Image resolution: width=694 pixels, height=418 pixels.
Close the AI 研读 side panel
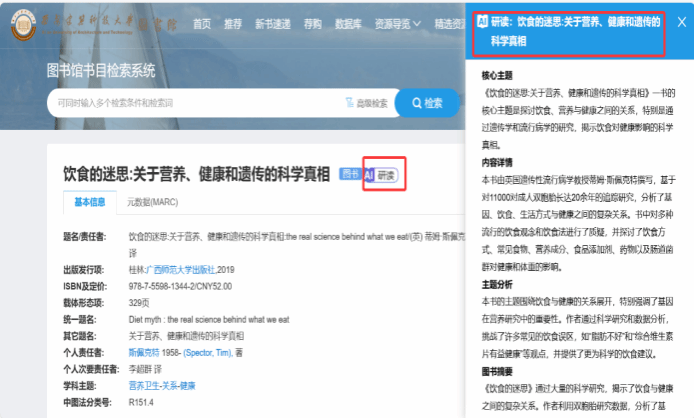[681, 21]
